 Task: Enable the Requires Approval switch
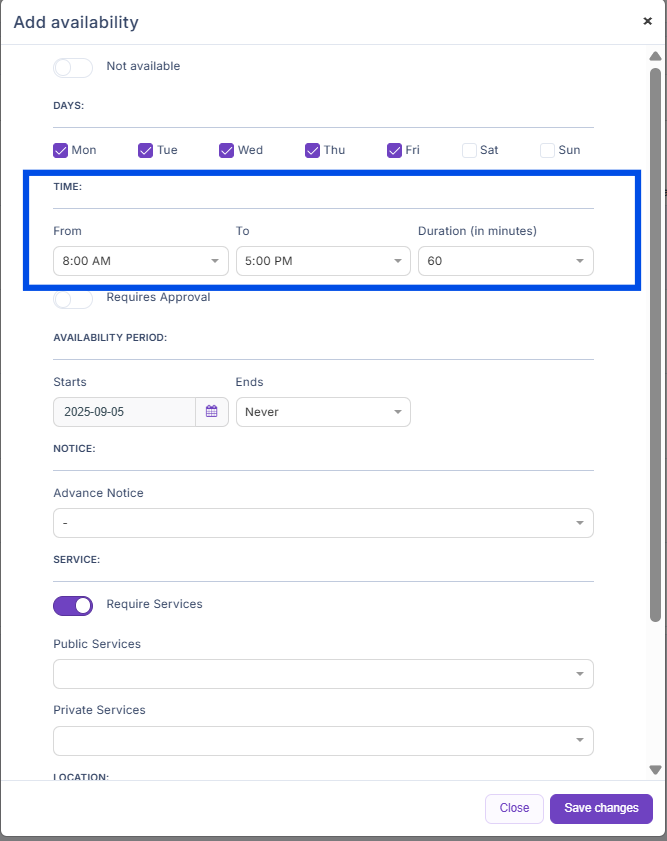click(x=72, y=298)
